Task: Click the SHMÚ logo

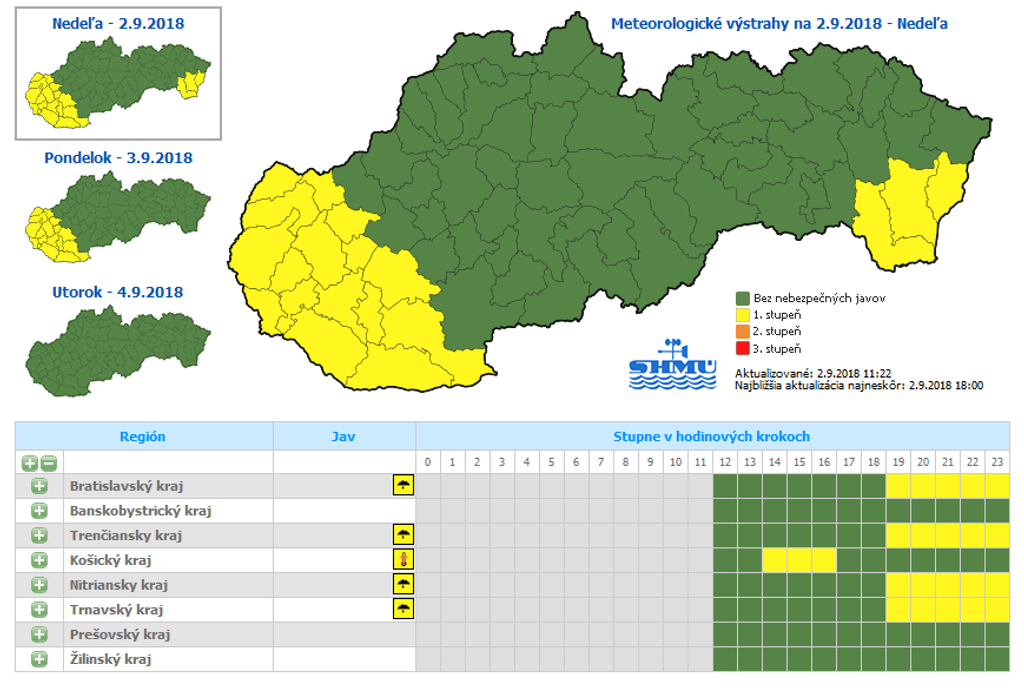Action: click(x=673, y=366)
